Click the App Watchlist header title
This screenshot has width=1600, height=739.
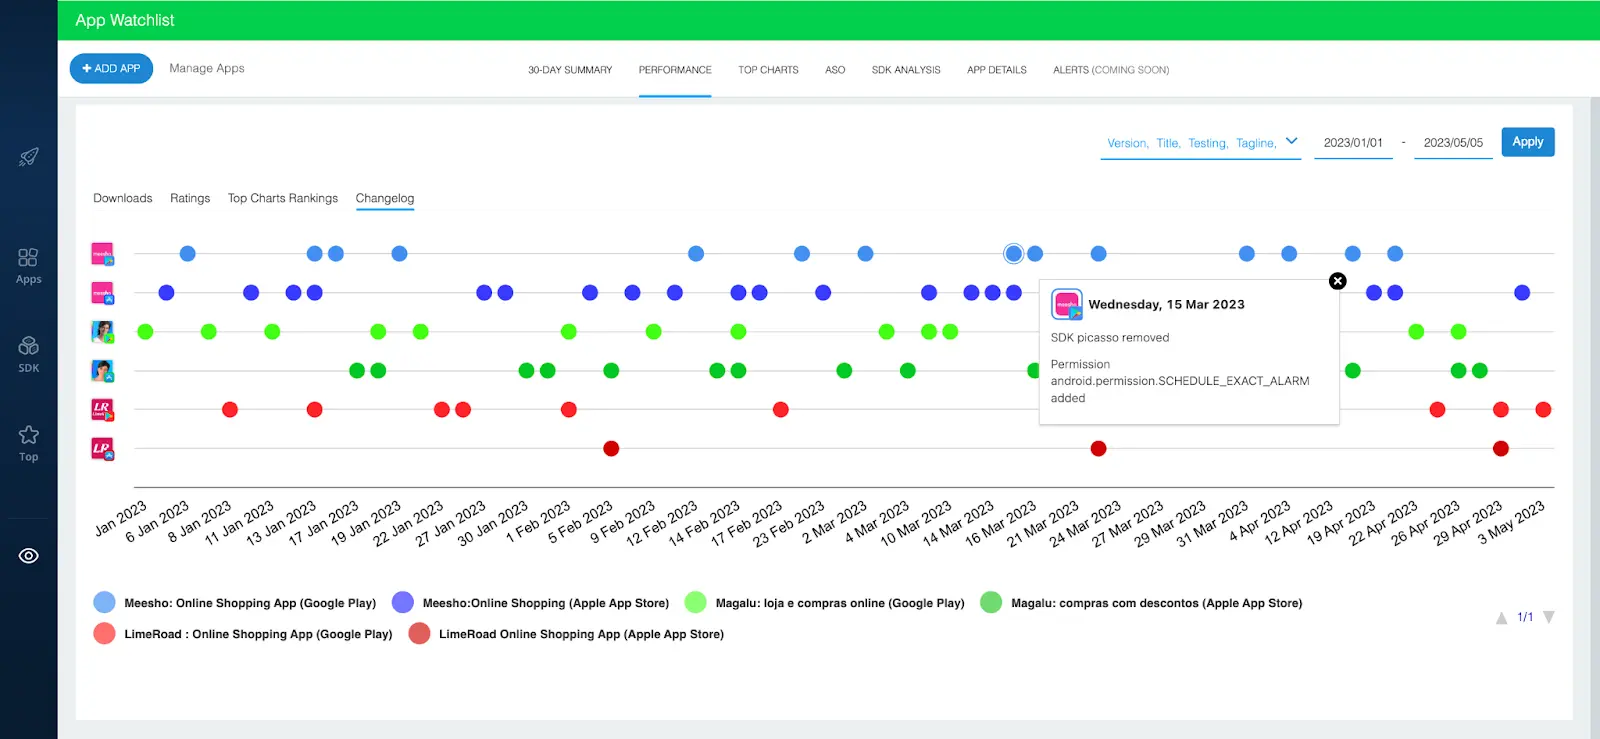click(125, 20)
